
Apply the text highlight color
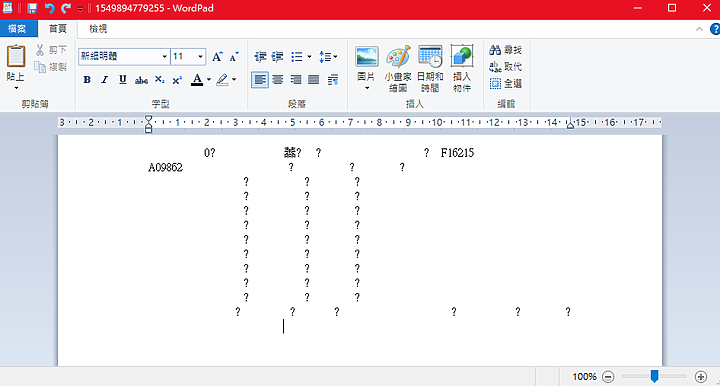tap(222, 80)
